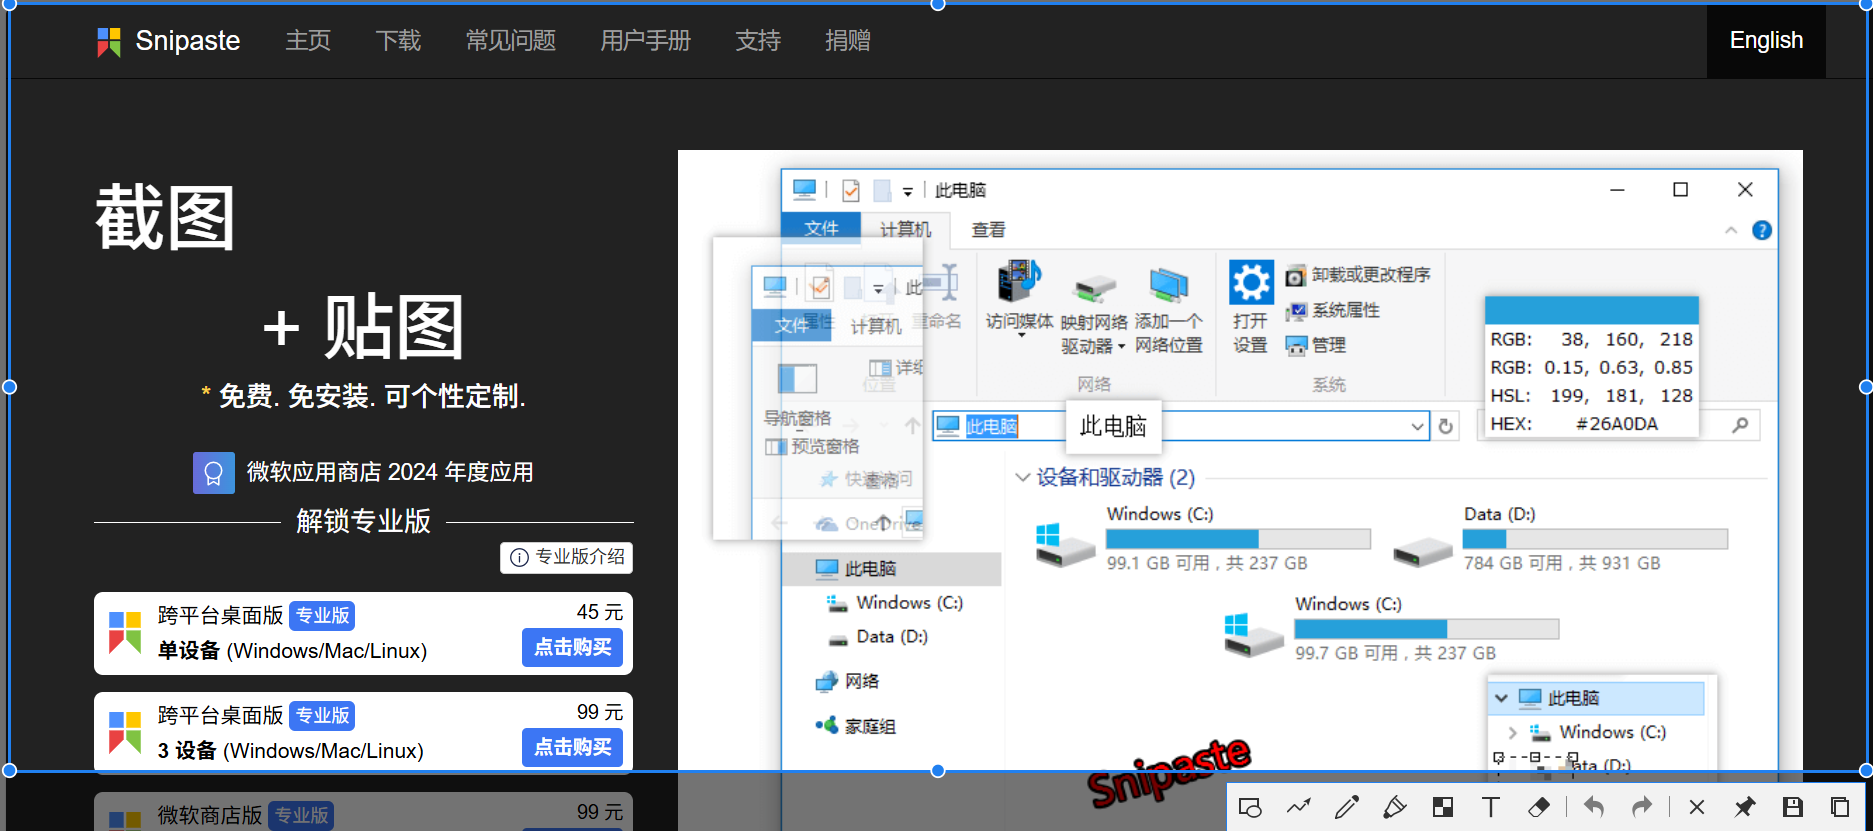Go to the 支持 page
The height and width of the screenshot is (831, 1873).
point(758,41)
